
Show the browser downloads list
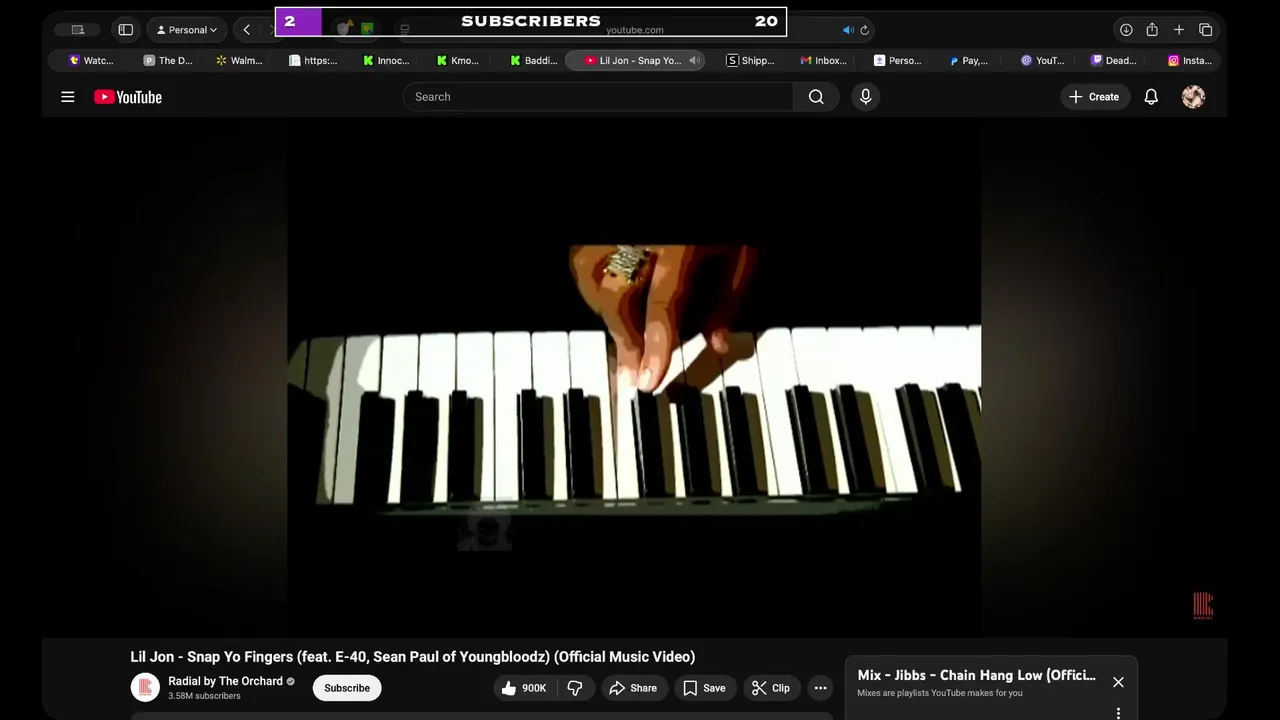[1126, 30]
